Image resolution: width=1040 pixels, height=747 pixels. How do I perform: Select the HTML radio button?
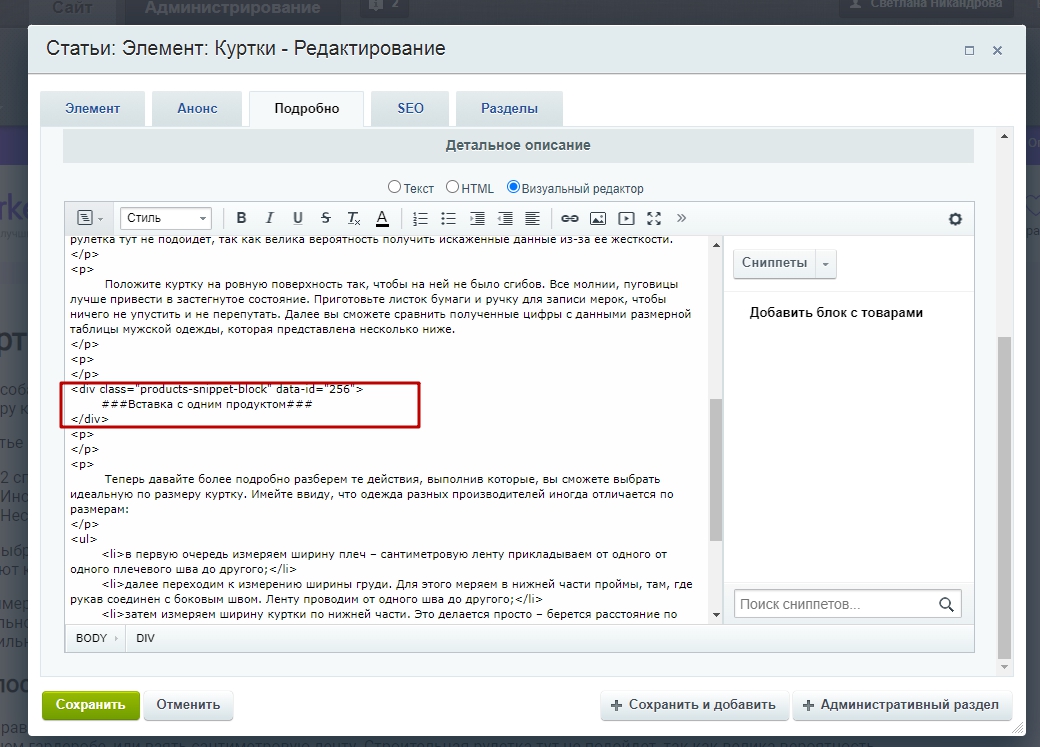(452, 187)
